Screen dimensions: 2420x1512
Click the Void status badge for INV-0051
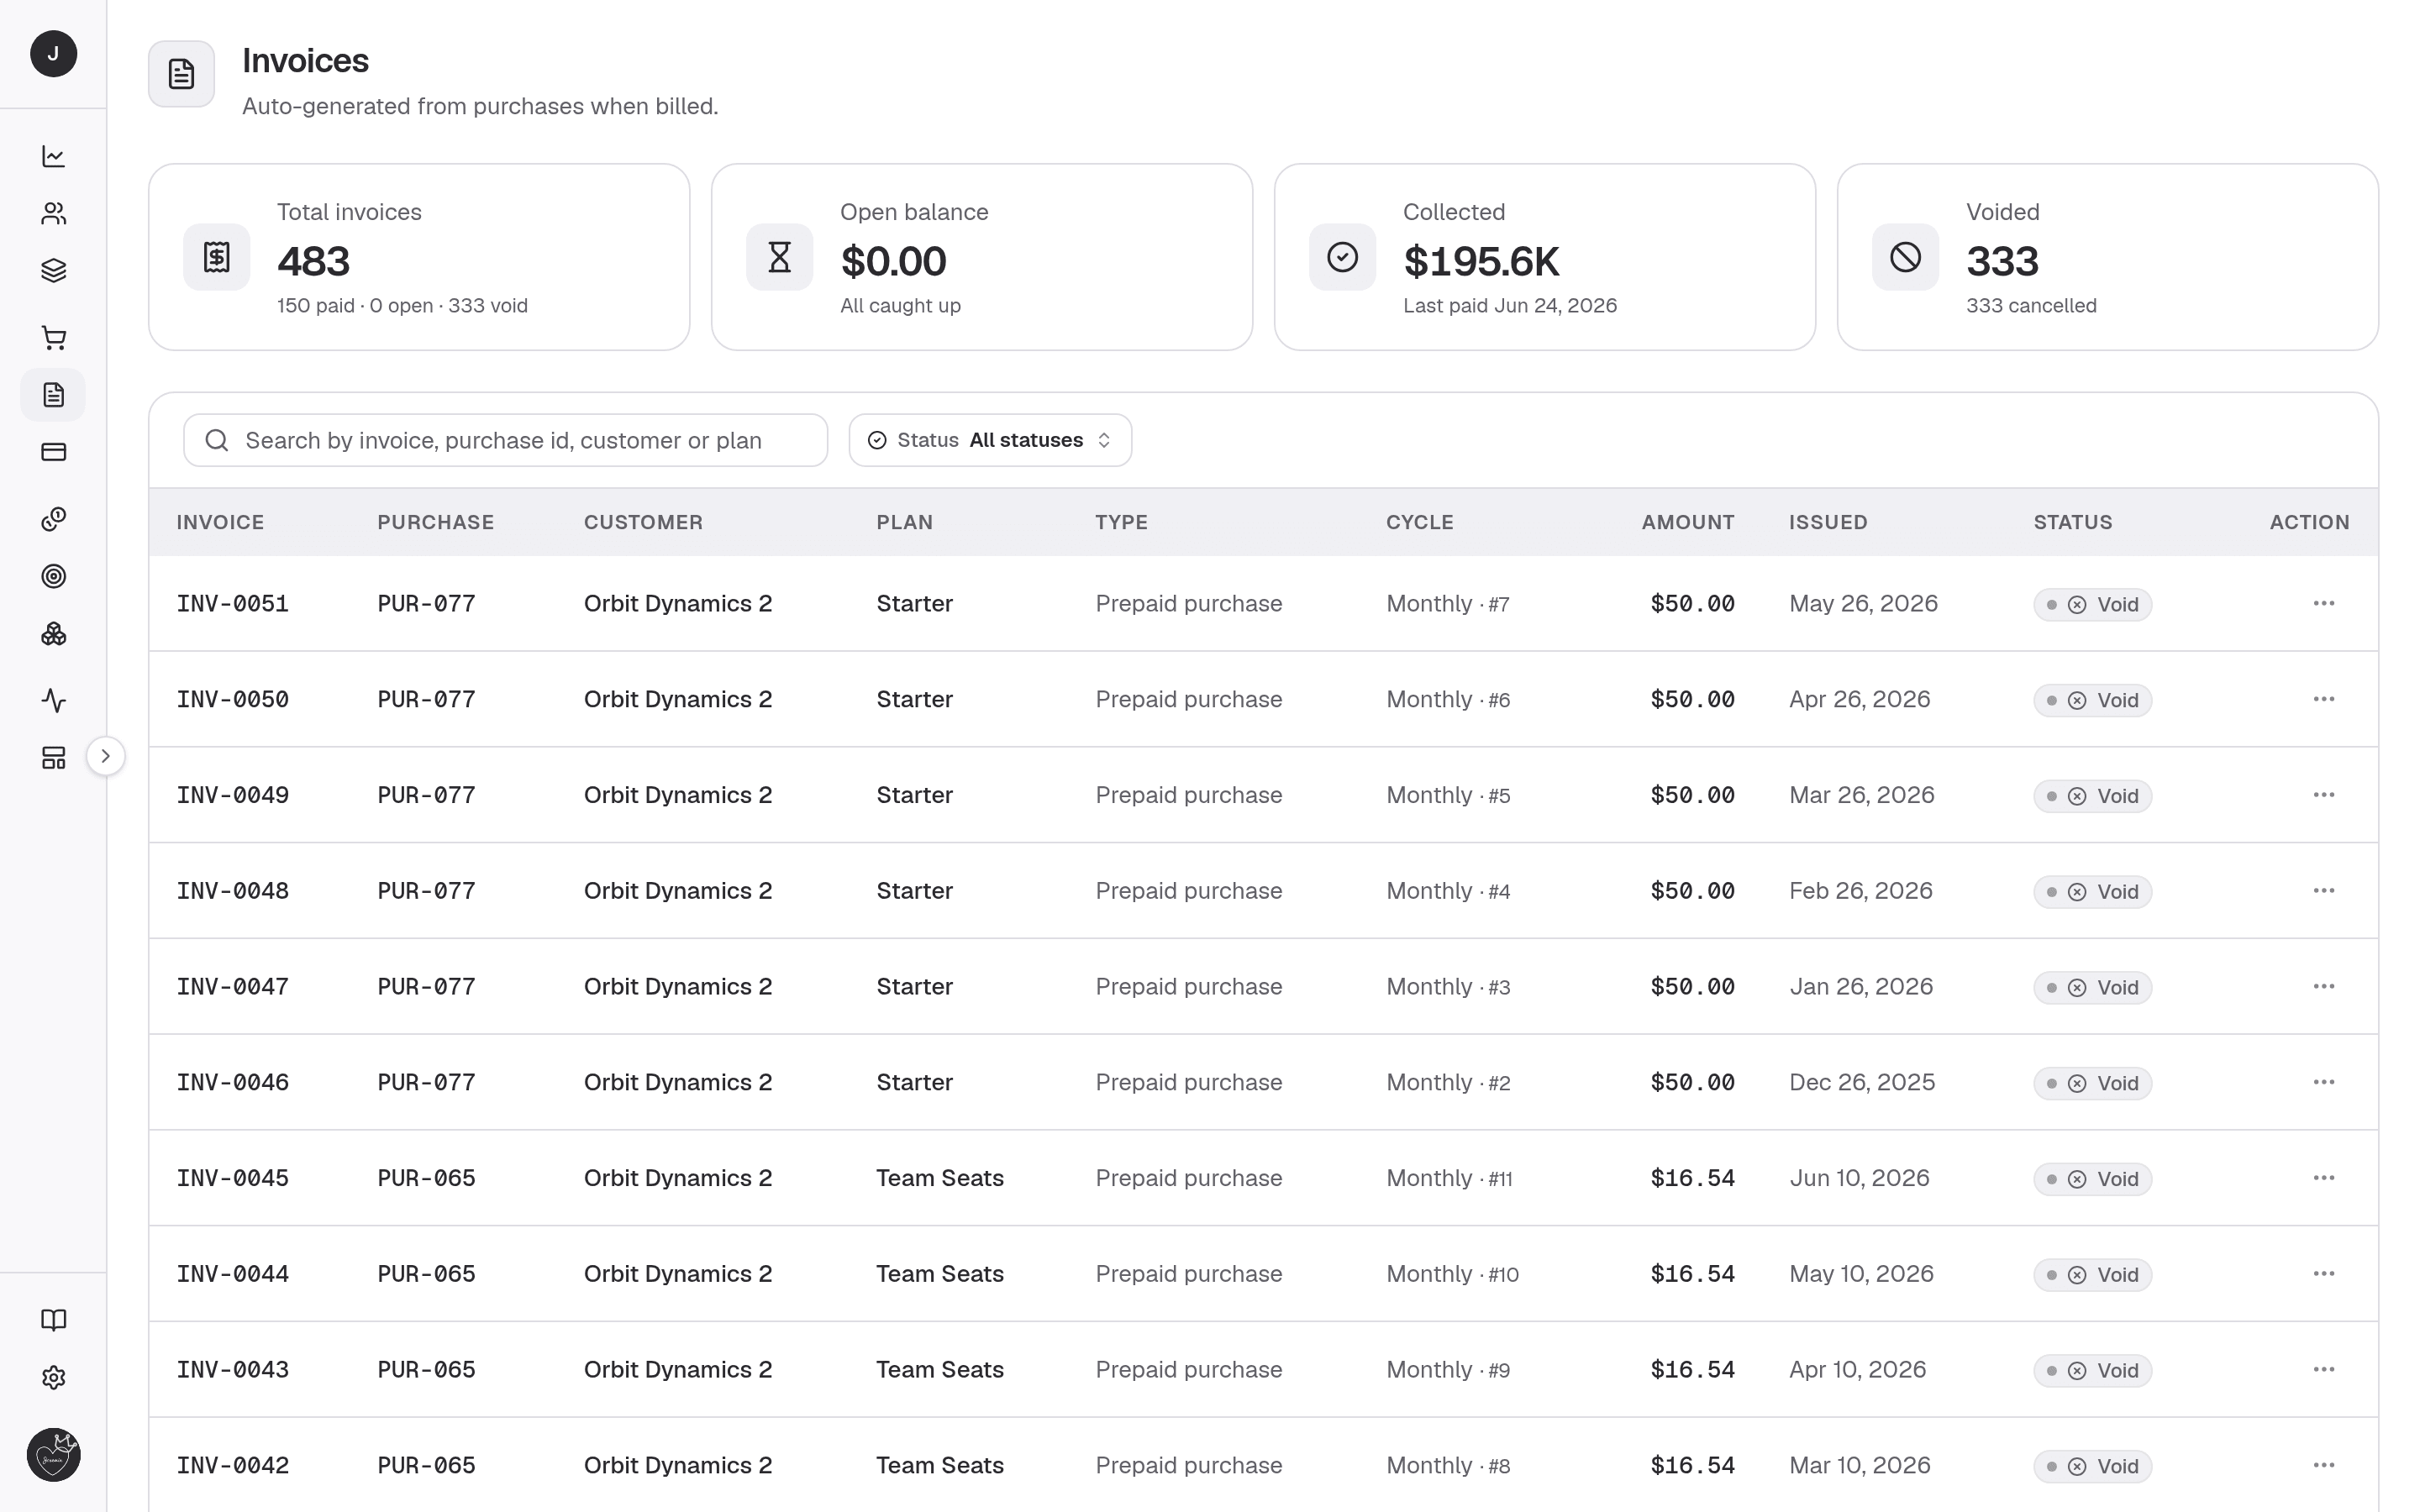[x=2092, y=605]
